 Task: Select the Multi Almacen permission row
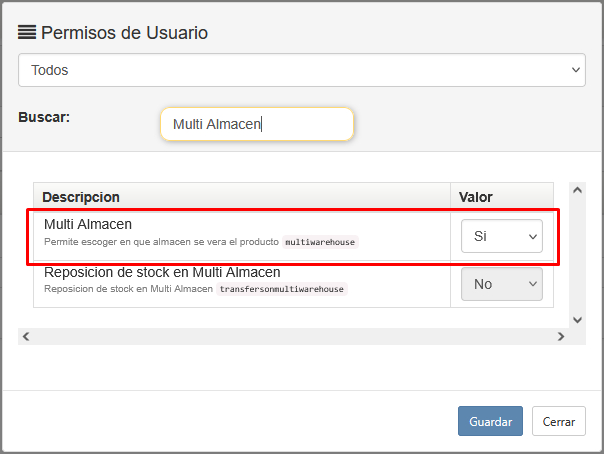(294, 236)
